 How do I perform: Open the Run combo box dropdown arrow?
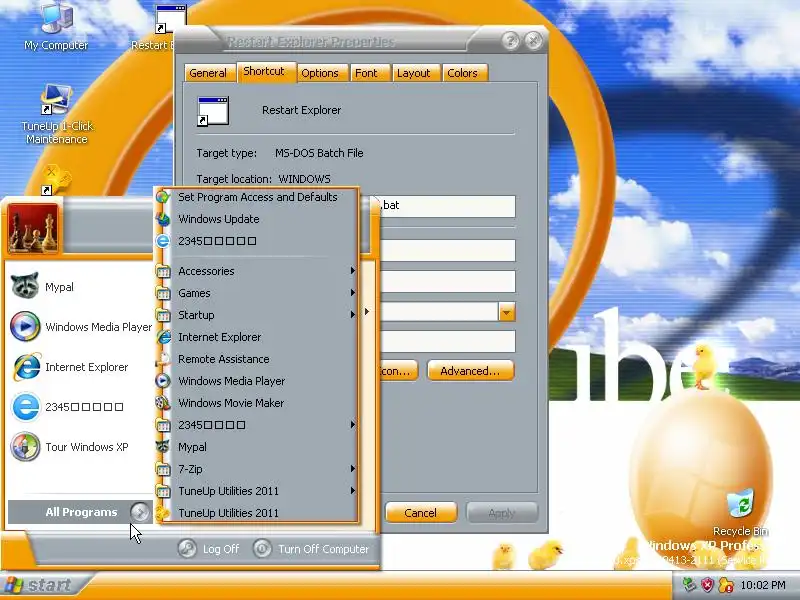coord(507,312)
